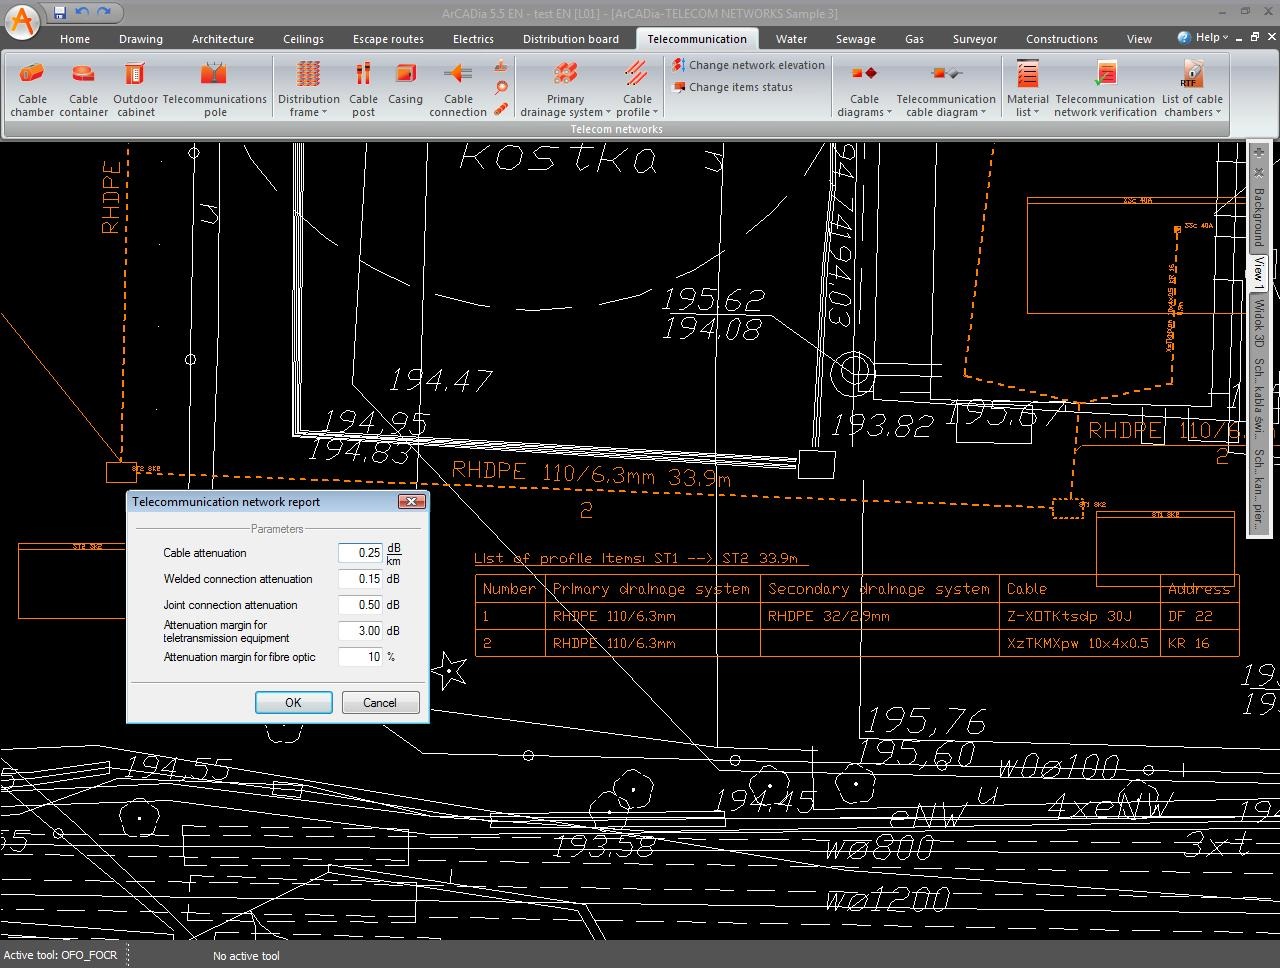Click Change network elevation

[x=756, y=65]
